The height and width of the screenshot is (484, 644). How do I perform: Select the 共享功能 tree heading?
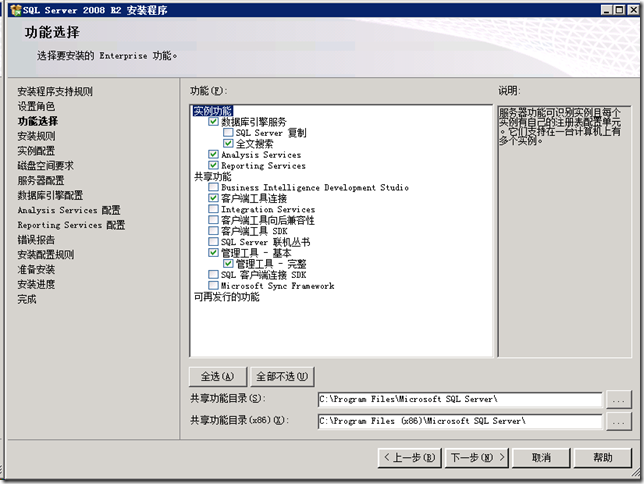tap(212, 176)
